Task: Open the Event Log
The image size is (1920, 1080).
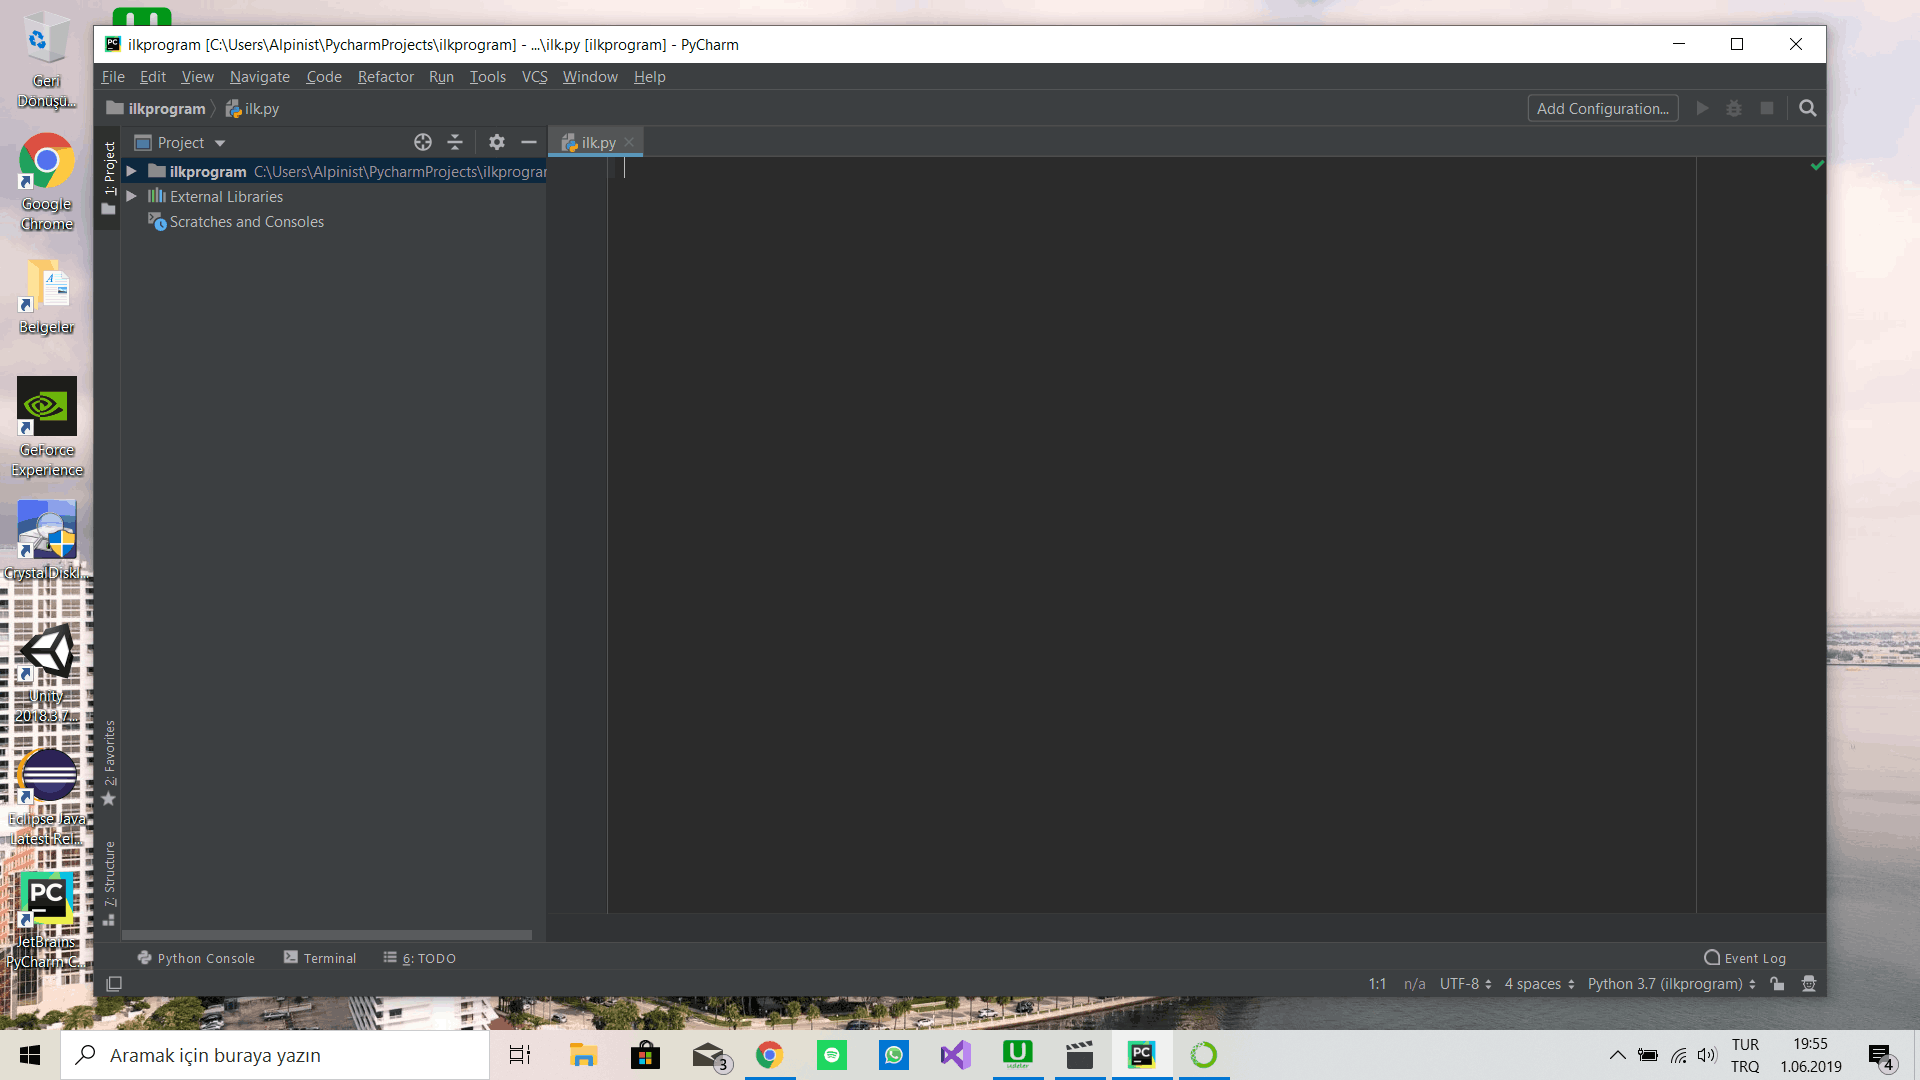Action: pos(1745,958)
